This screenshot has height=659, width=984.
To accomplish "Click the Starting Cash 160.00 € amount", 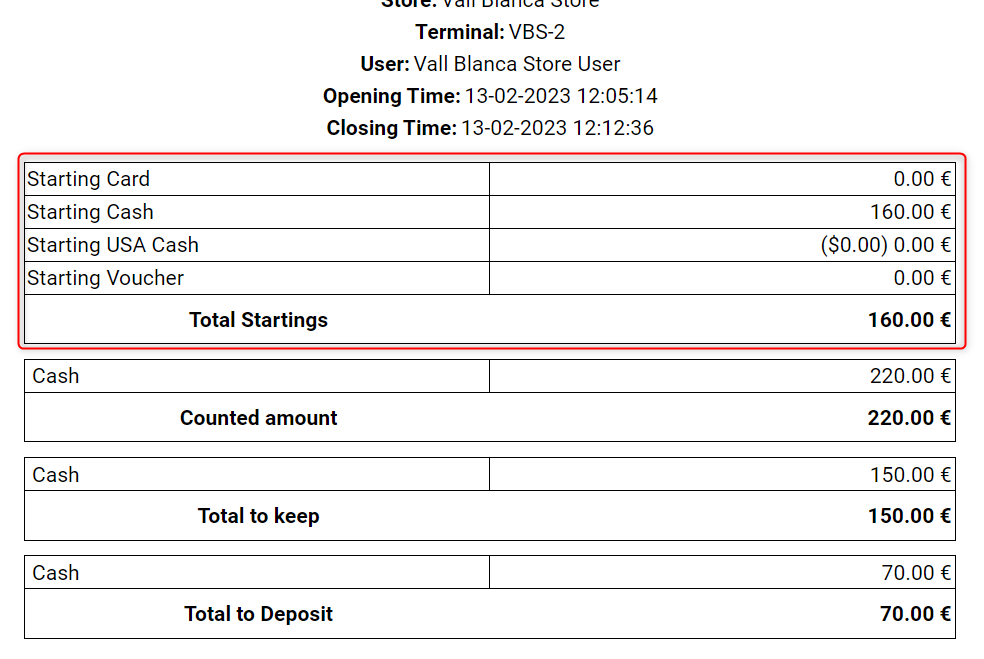I will [910, 212].
